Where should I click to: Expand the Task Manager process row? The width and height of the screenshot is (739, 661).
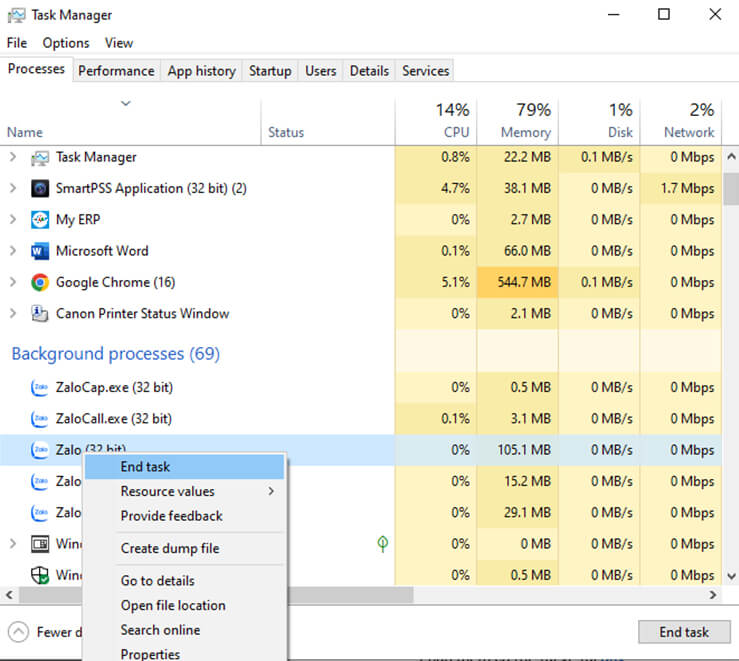(13, 157)
